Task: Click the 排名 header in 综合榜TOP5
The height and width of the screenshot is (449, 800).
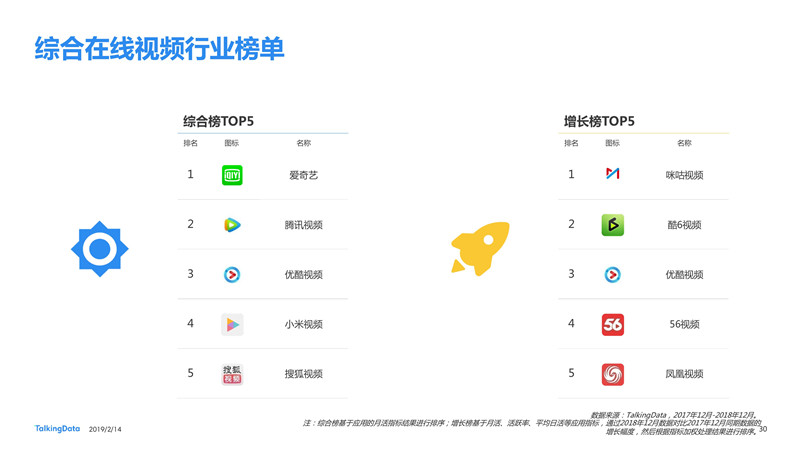Action: point(191,143)
